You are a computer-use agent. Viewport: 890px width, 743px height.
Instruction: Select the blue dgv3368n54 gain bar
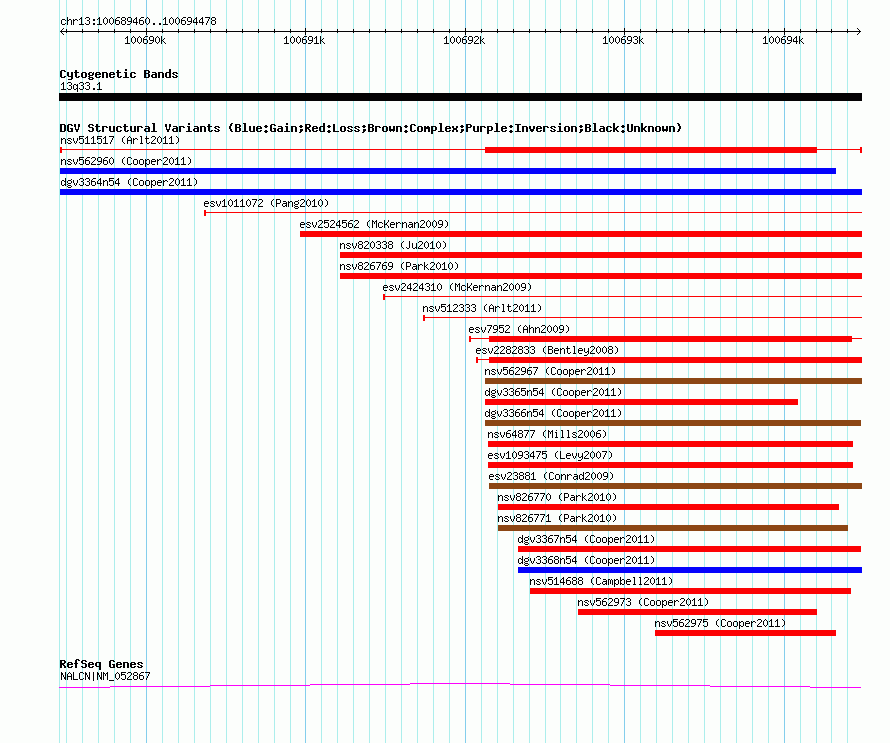(690, 570)
